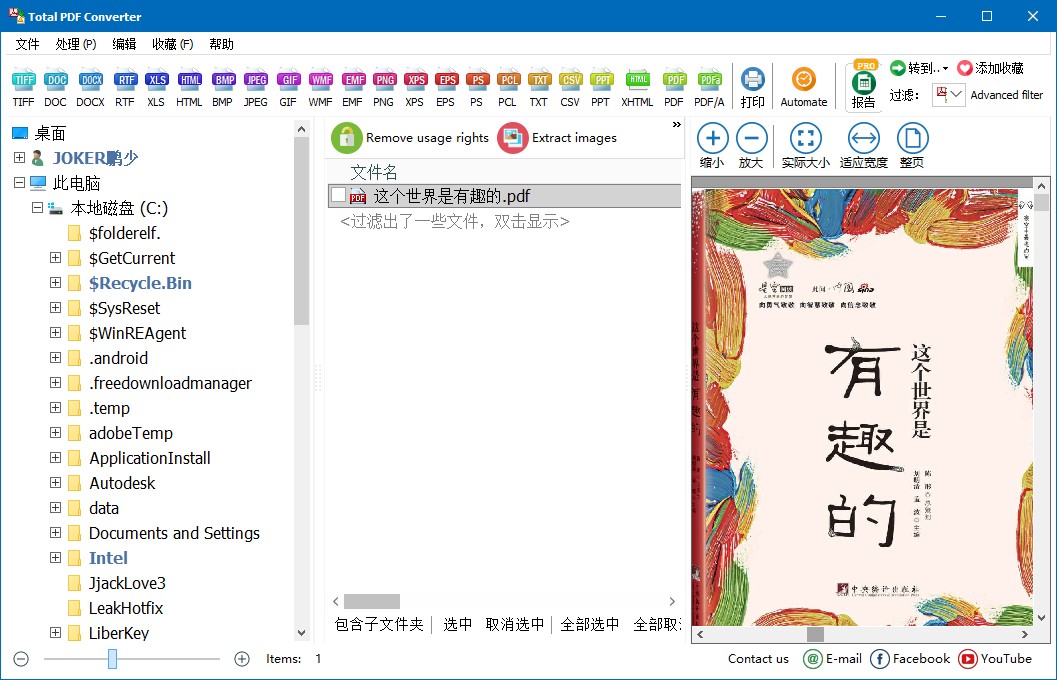Open Advanced filter
The image size is (1057, 680).
tap(1006, 95)
